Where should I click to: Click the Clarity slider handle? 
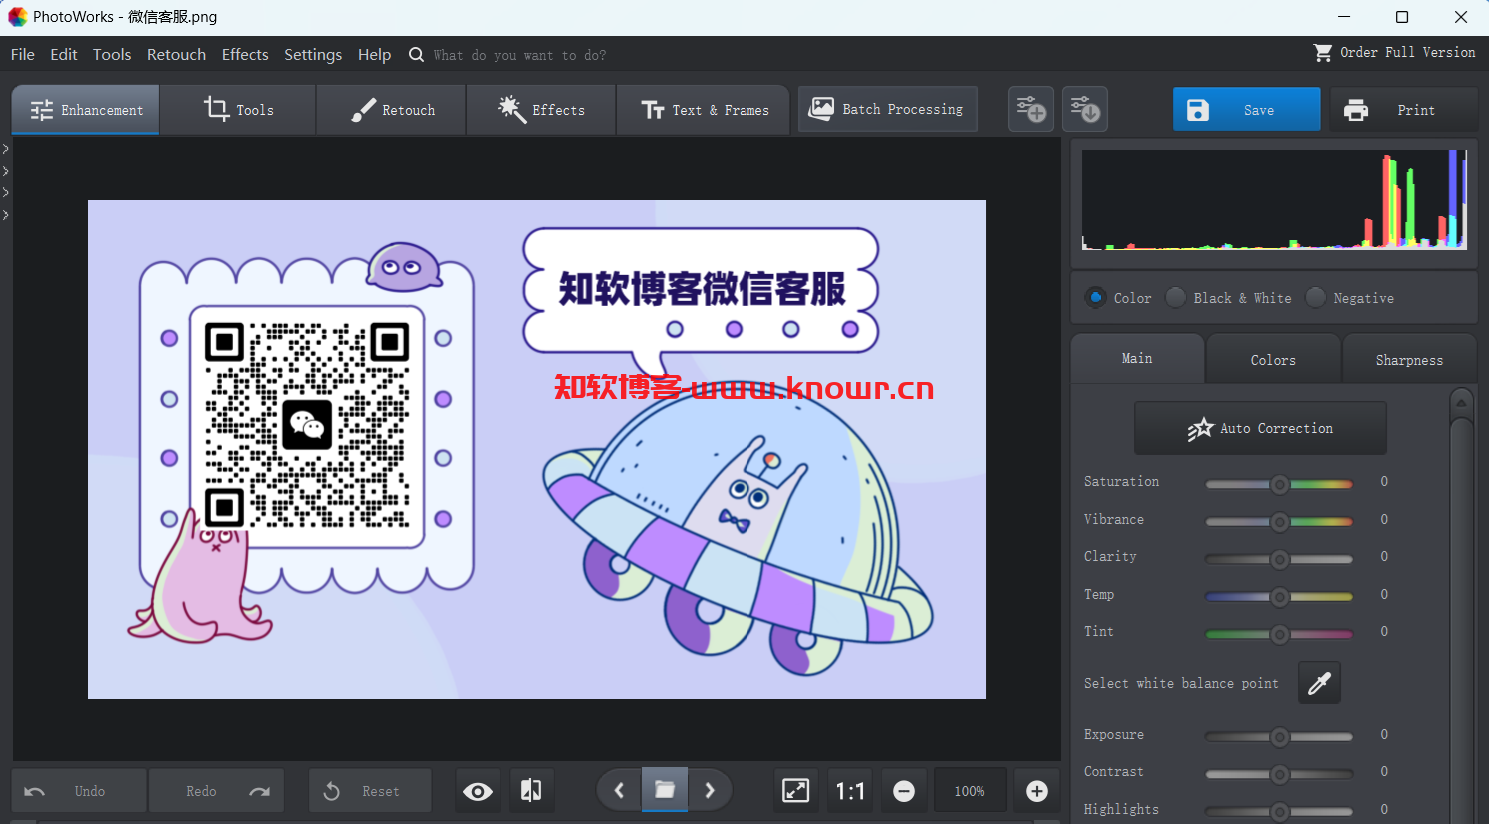coord(1280,559)
